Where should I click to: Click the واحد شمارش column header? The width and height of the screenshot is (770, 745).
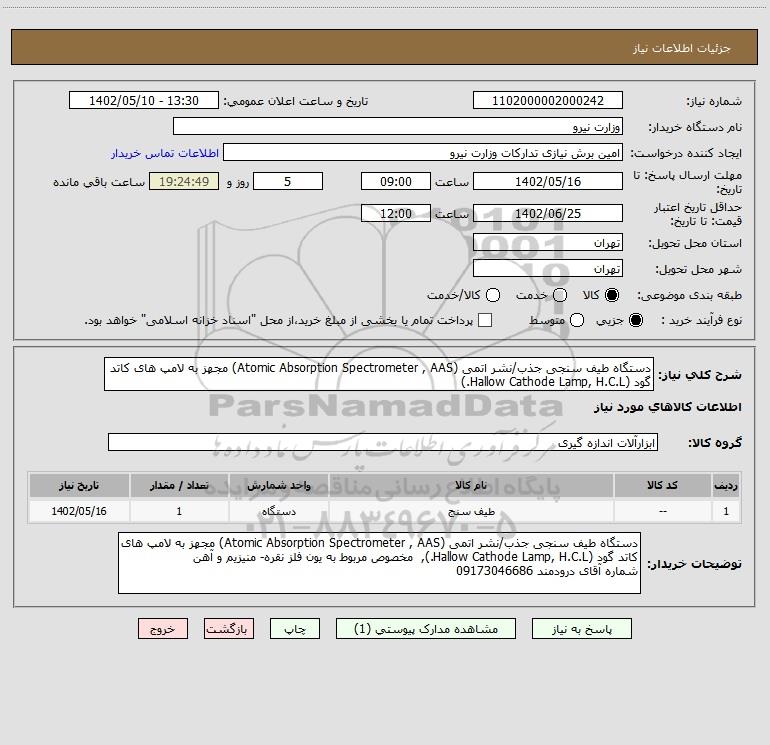click(x=278, y=485)
